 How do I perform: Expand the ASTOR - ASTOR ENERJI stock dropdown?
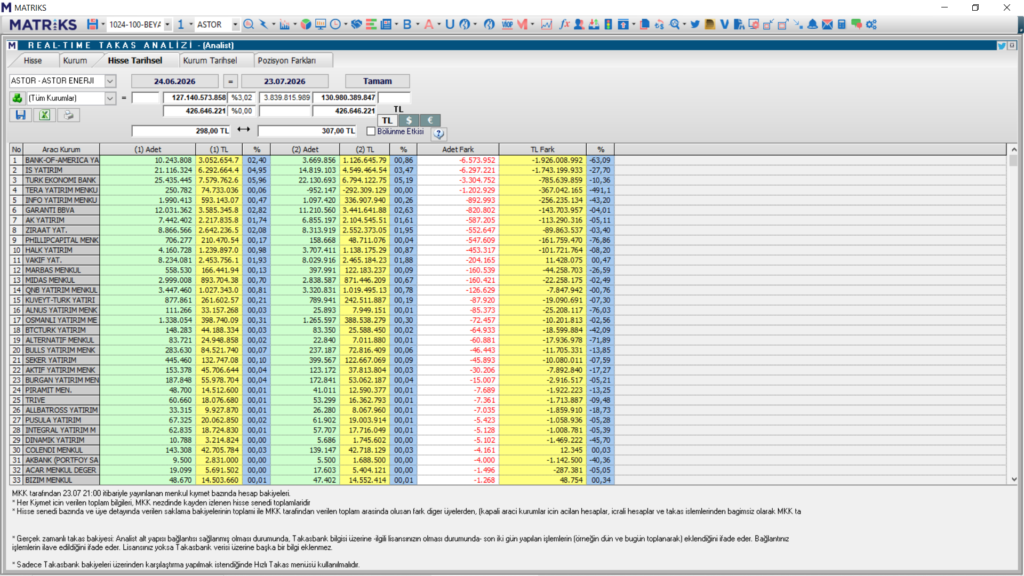click(110, 81)
